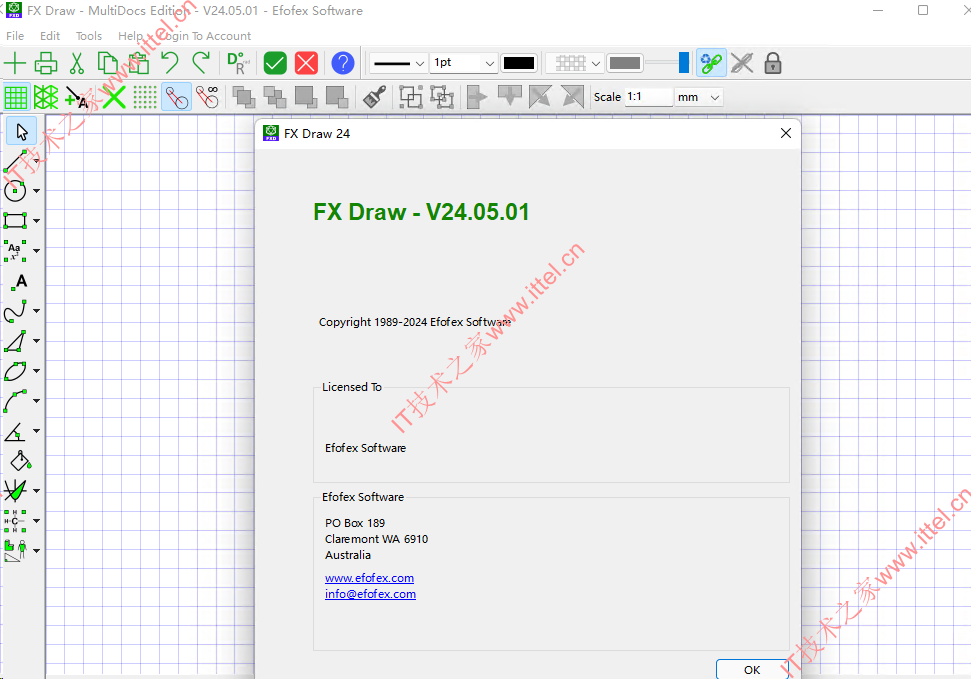The image size is (971, 679).
Task: Click the Scale 1:1 input field
Action: [x=648, y=97]
